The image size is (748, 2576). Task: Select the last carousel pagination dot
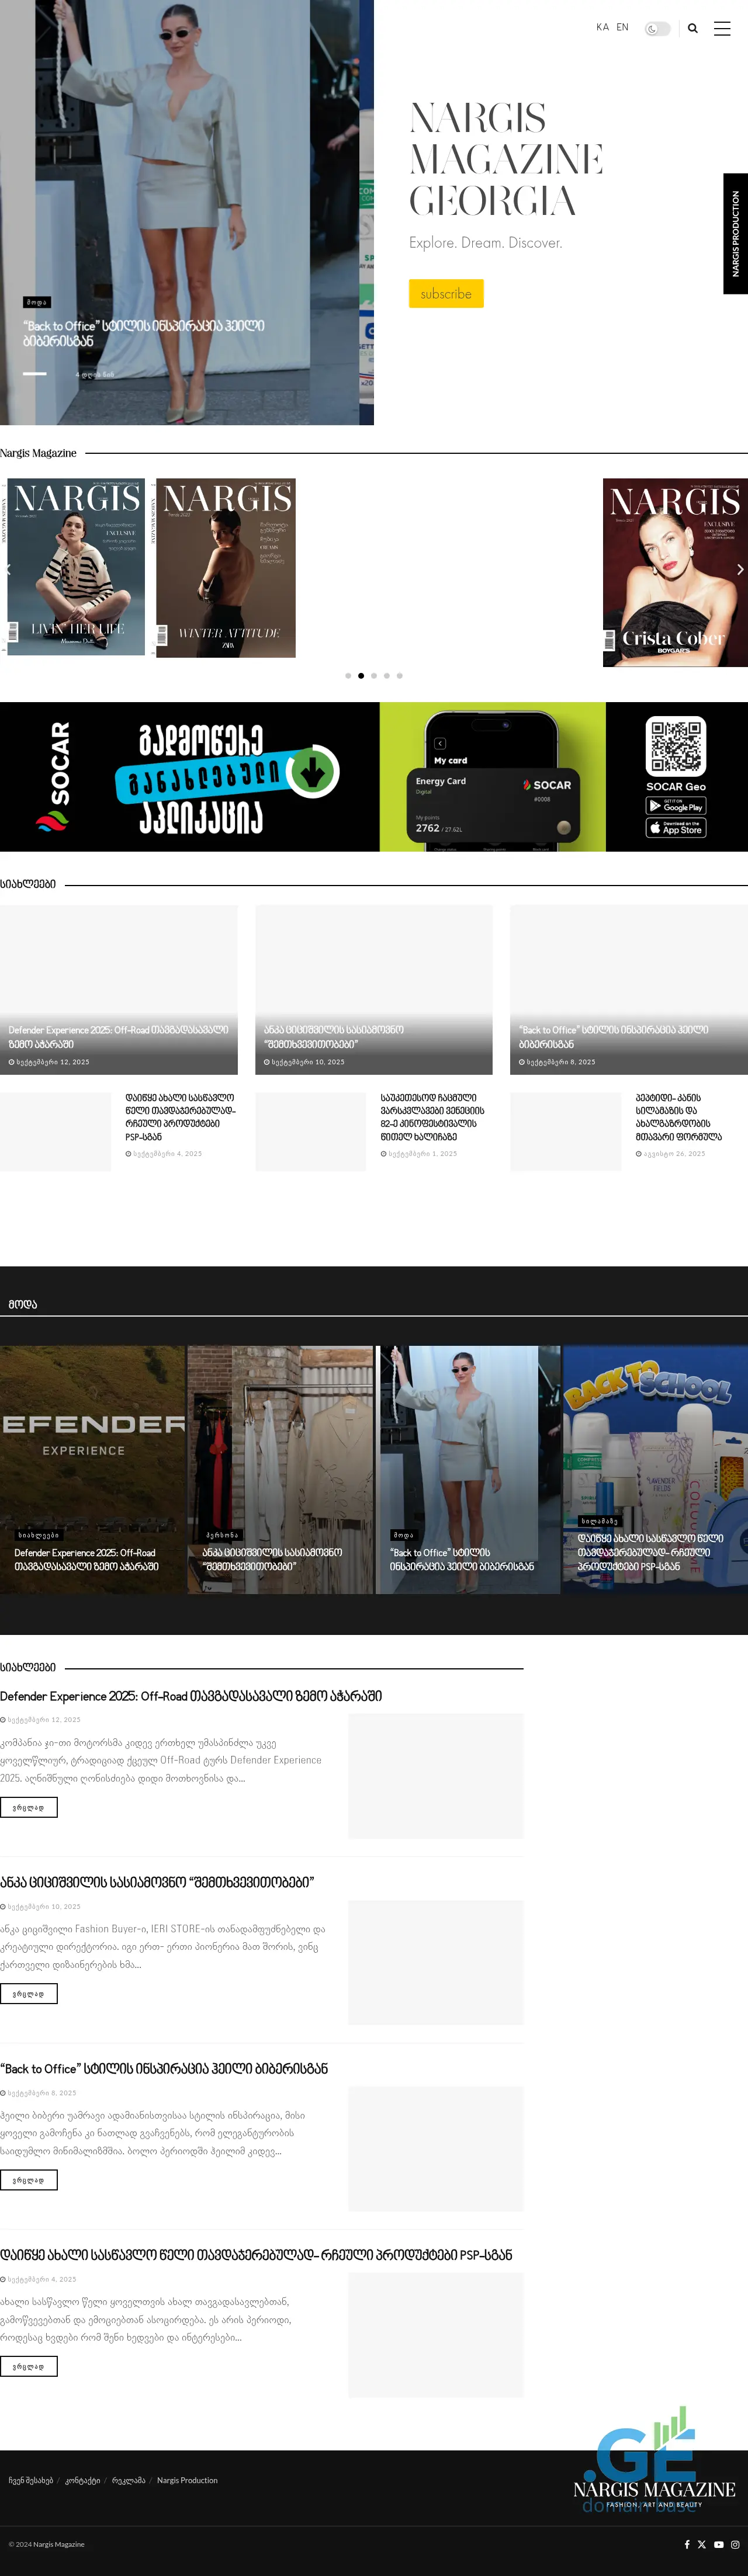[x=400, y=676]
